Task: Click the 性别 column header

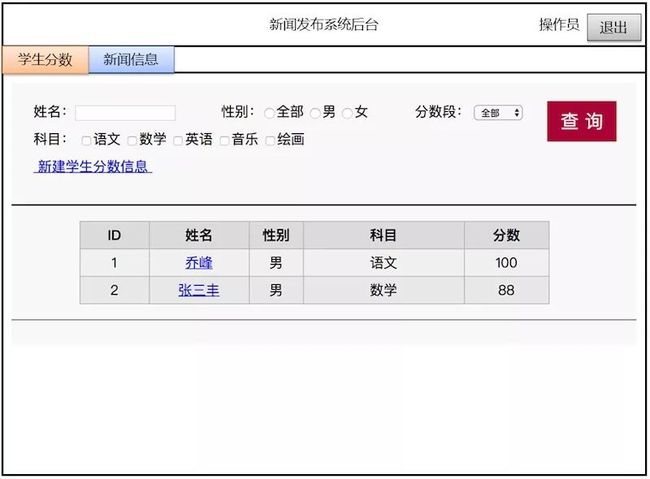Action: coord(276,235)
